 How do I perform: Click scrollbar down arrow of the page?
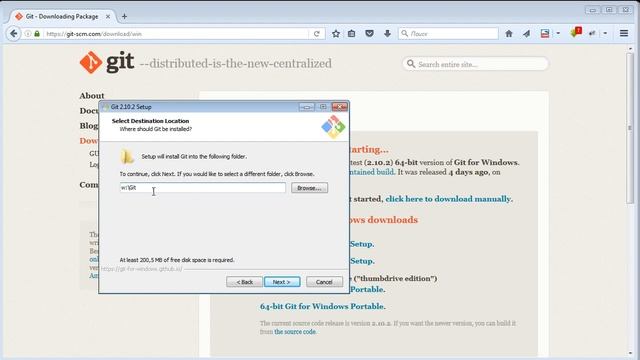pos(630,354)
